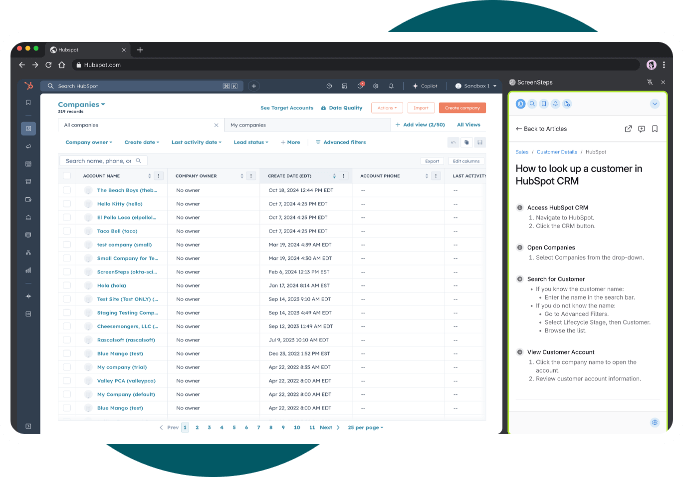Toggle the select-all companies checkbox
Image resolution: width=683 pixels, height=477 pixels.
pyautogui.click(x=67, y=176)
